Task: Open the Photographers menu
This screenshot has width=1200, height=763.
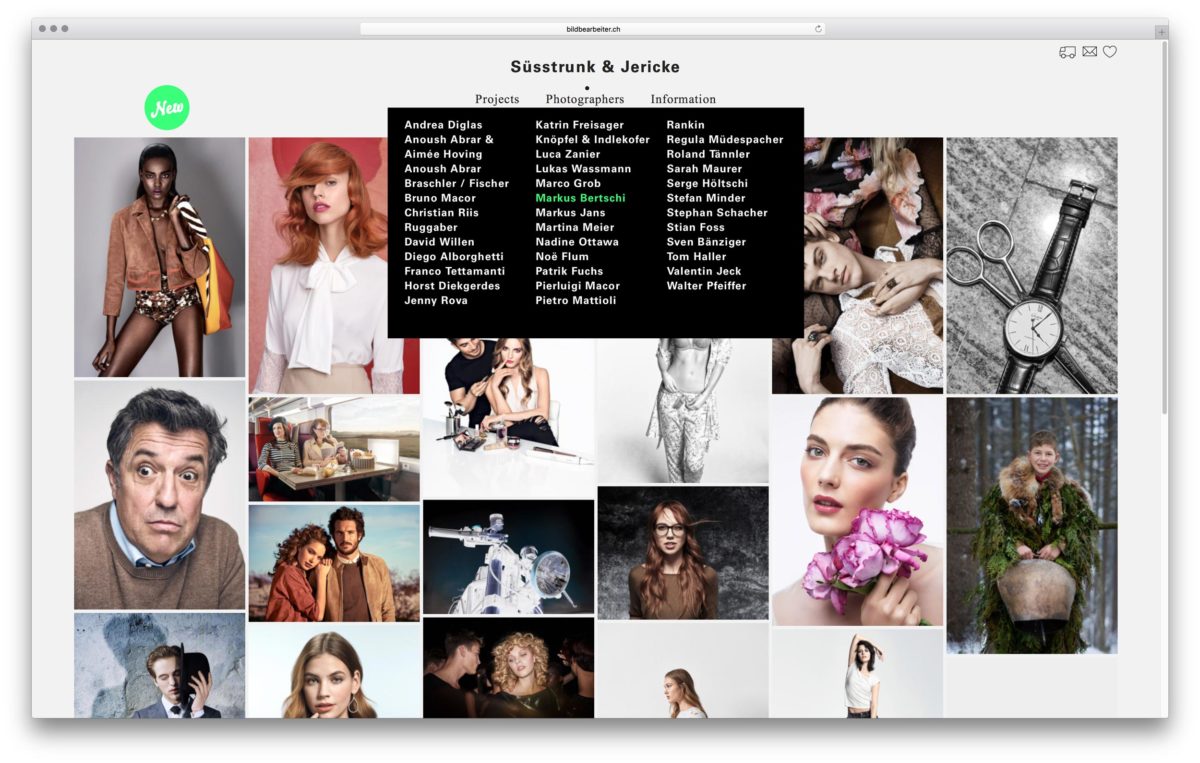Action: tap(584, 99)
